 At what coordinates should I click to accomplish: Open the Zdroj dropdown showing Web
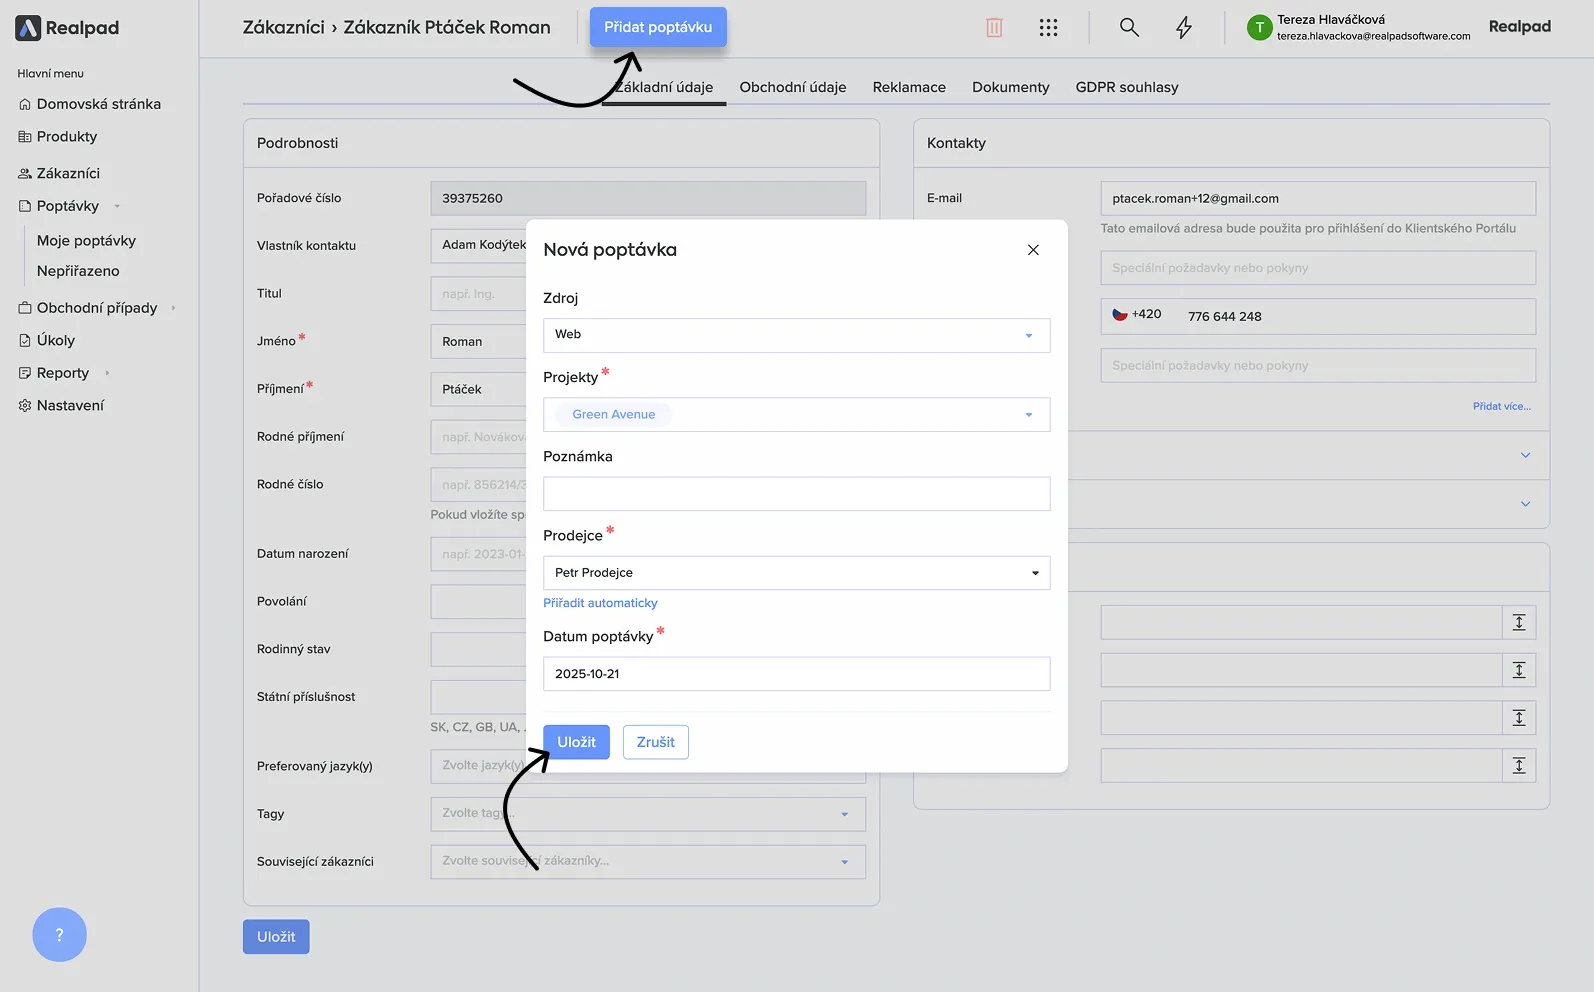pos(796,335)
